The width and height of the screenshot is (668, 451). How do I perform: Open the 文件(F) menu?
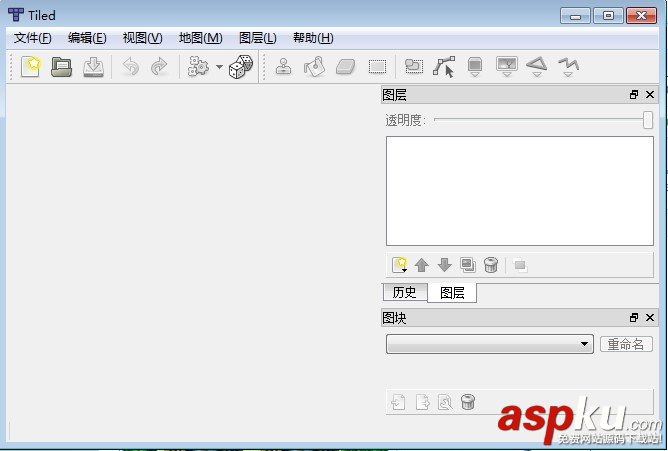pos(32,38)
